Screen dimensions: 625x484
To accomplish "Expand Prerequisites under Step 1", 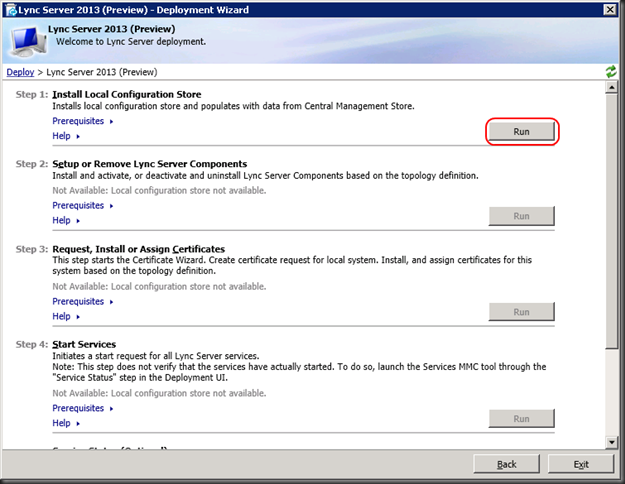I will click(83, 121).
